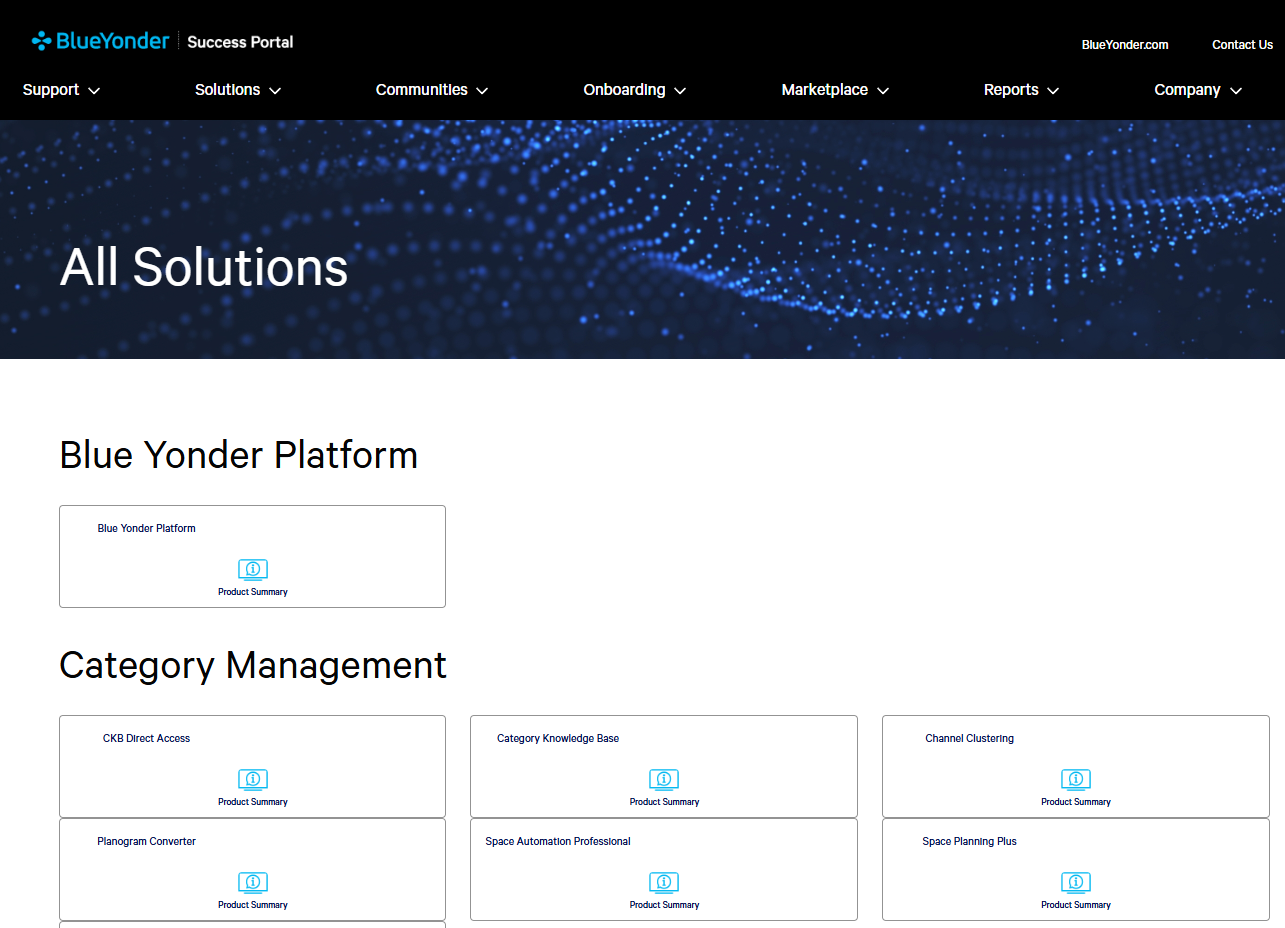
Task: Click Space Automation Professional's Product Summary icon
Action: 664,882
